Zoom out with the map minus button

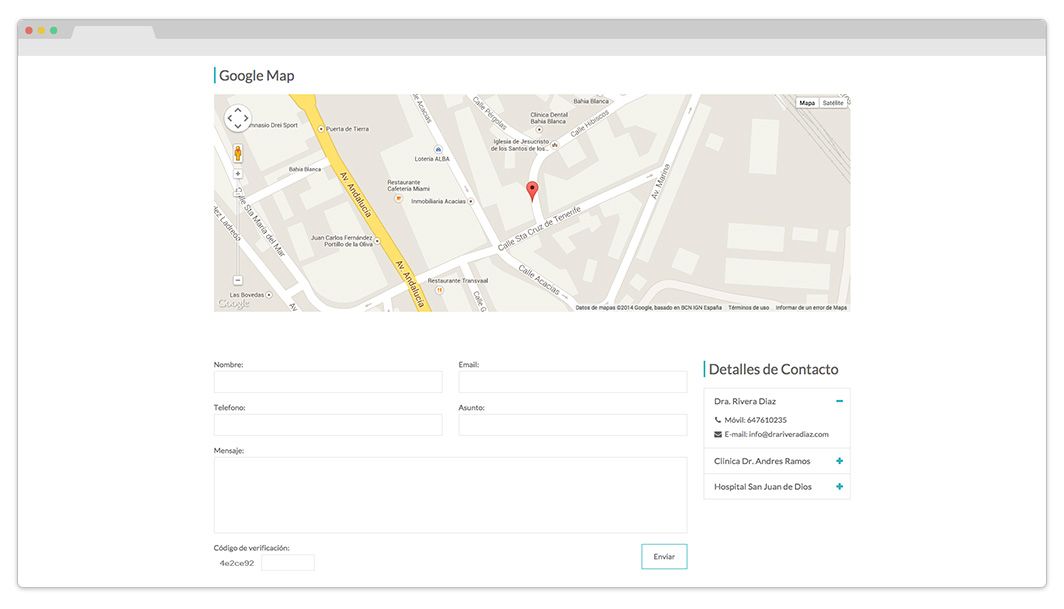[x=238, y=280]
